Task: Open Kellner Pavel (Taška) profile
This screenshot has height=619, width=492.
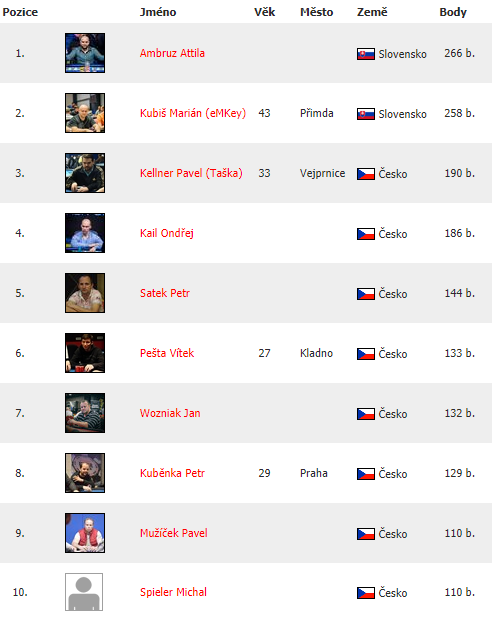Action: pyautogui.click(x=191, y=173)
